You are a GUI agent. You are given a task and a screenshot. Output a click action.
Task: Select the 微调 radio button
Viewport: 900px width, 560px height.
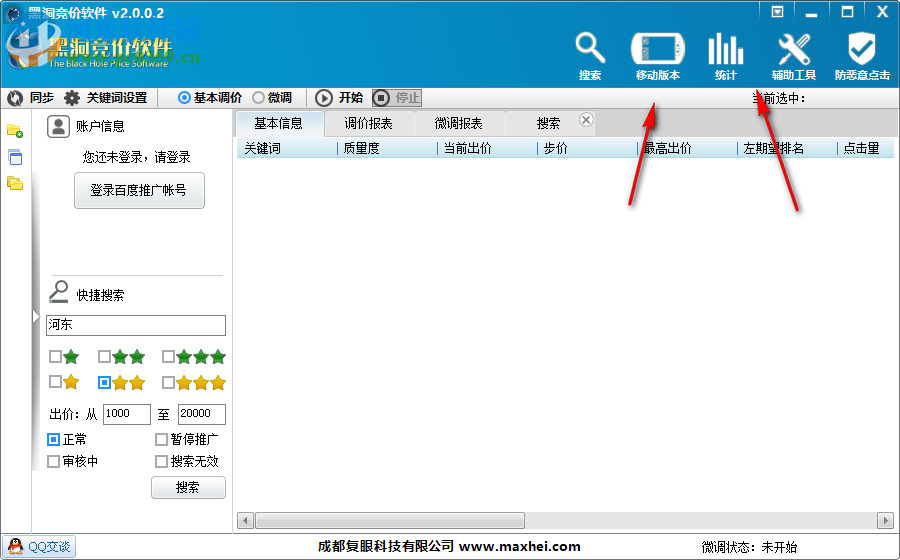coord(258,98)
